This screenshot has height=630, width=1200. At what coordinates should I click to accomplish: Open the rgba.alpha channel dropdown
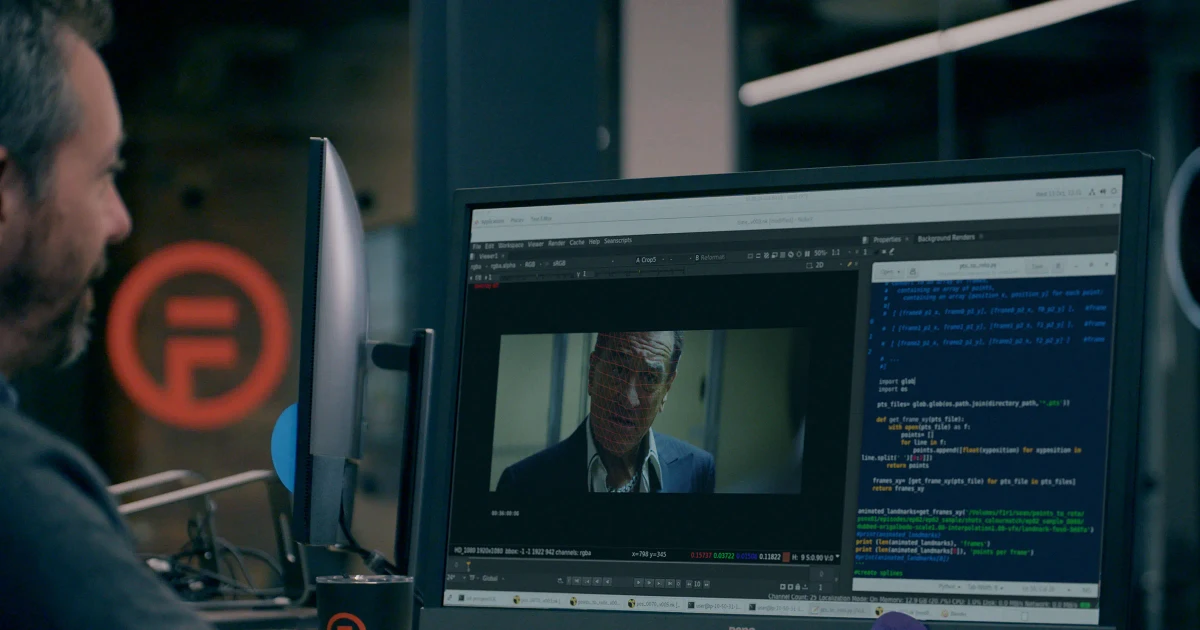507,265
